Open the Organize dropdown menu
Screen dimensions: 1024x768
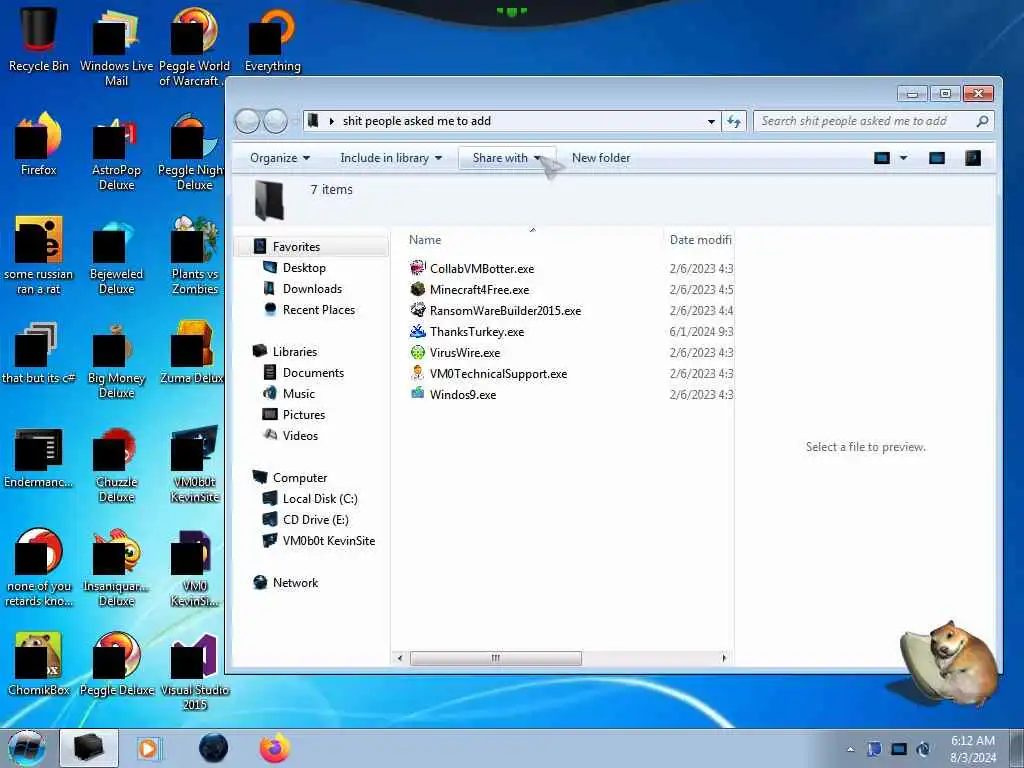pyautogui.click(x=280, y=157)
